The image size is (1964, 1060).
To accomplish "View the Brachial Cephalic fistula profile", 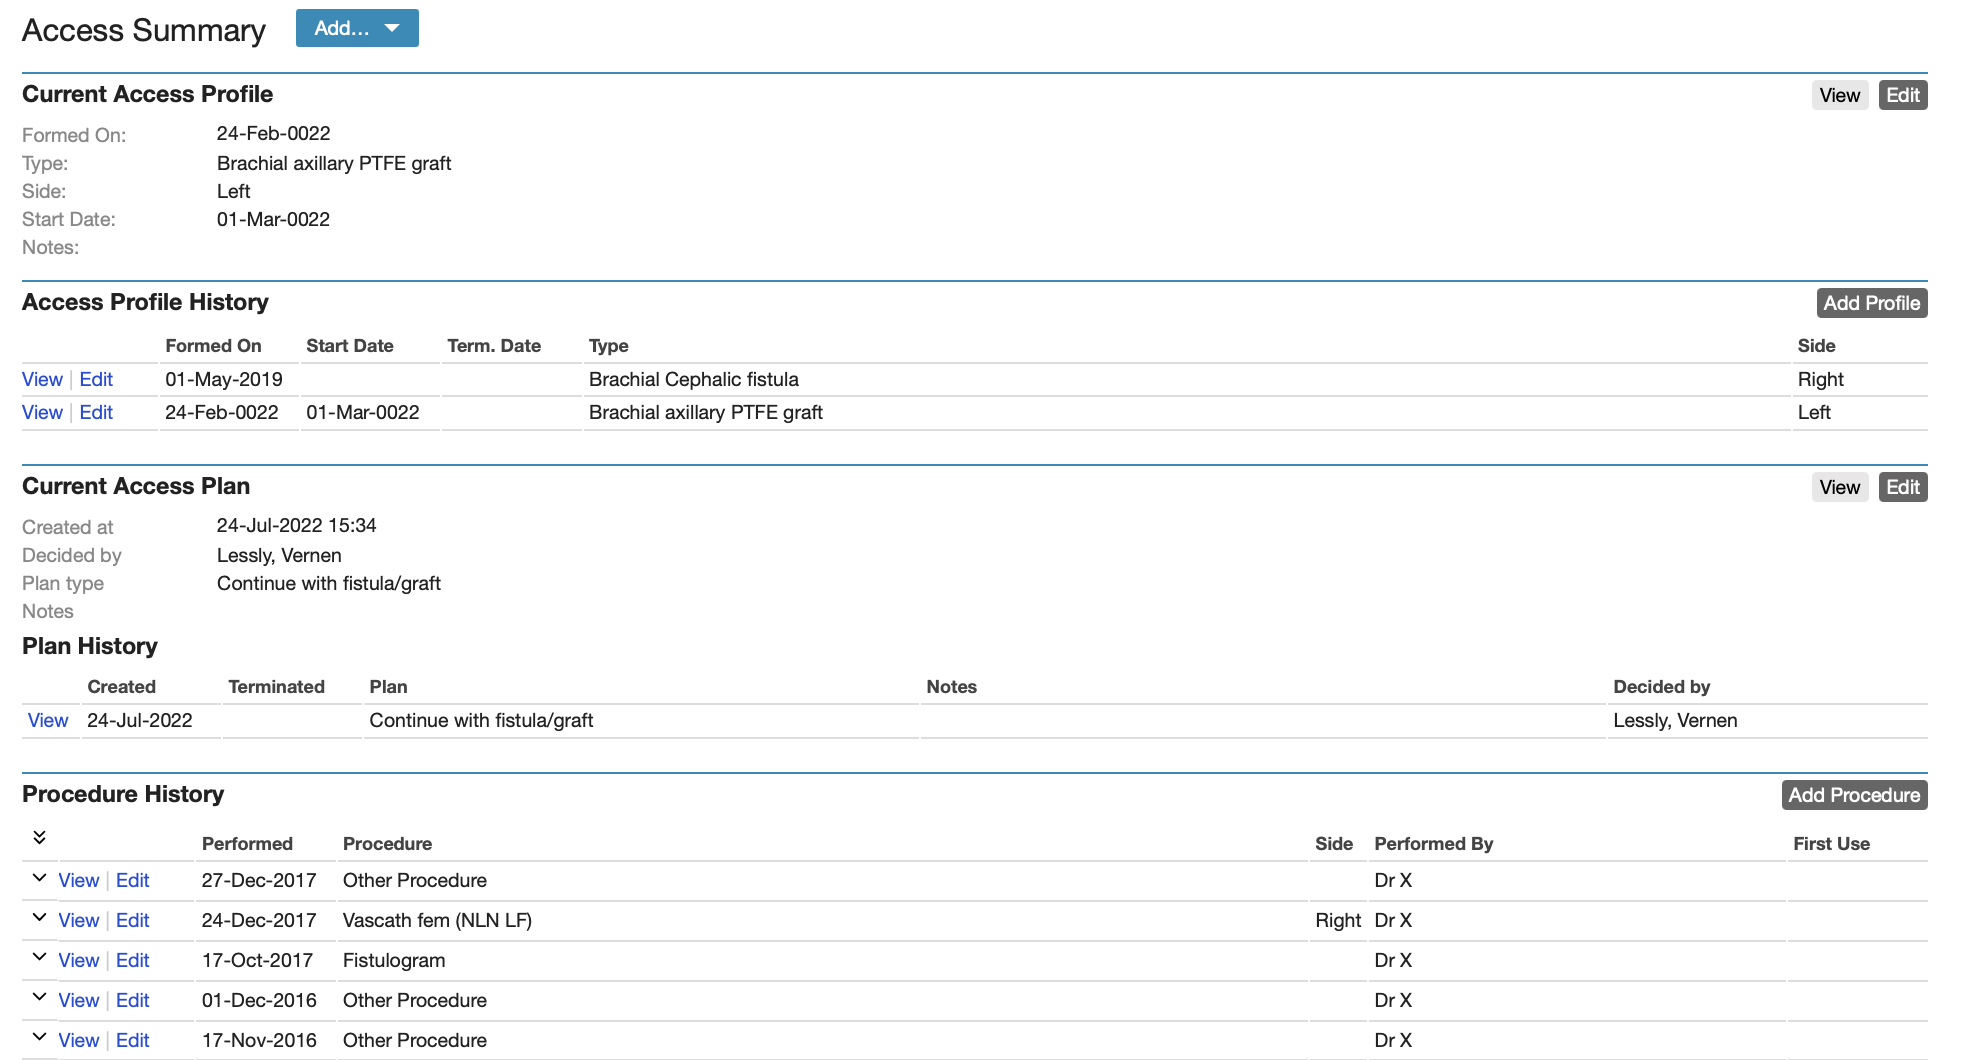I will click(42, 379).
